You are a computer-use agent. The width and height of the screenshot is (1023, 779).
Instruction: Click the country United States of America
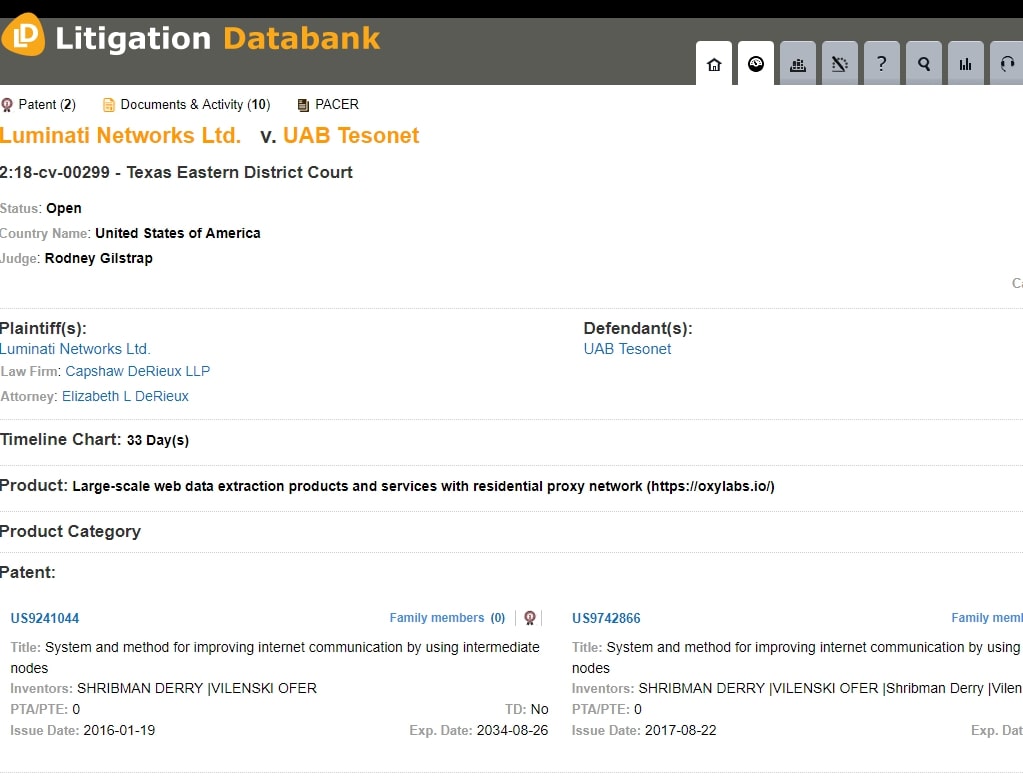point(178,233)
